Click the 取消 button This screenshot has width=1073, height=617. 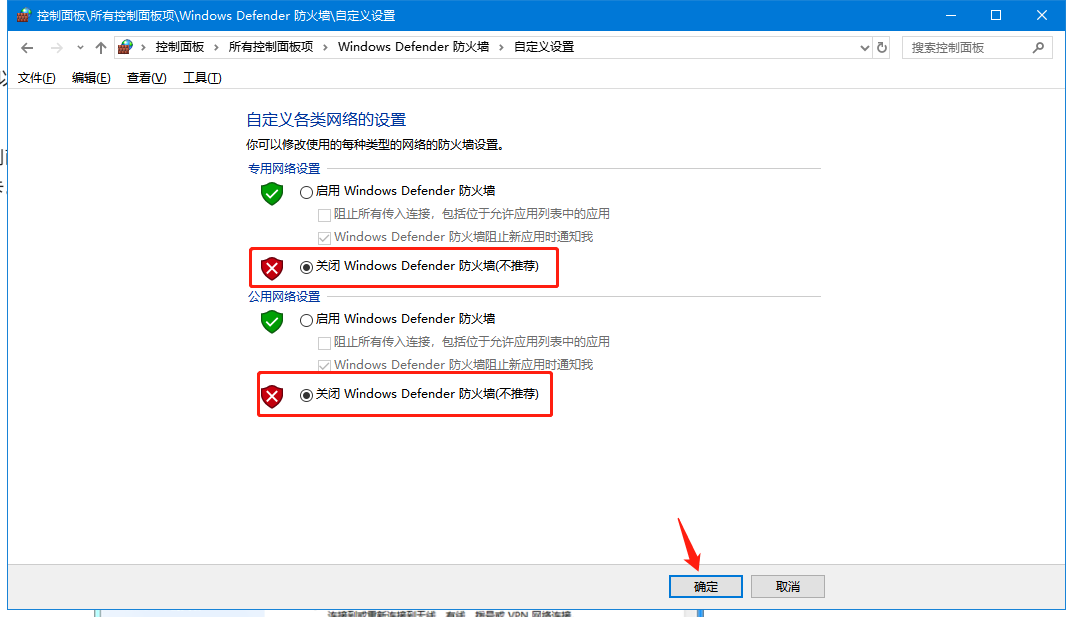(788, 586)
